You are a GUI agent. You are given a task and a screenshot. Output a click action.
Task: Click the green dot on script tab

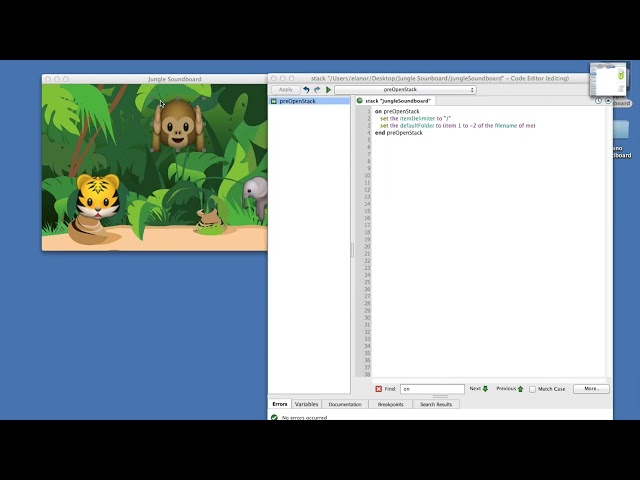(x=360, y=100)
